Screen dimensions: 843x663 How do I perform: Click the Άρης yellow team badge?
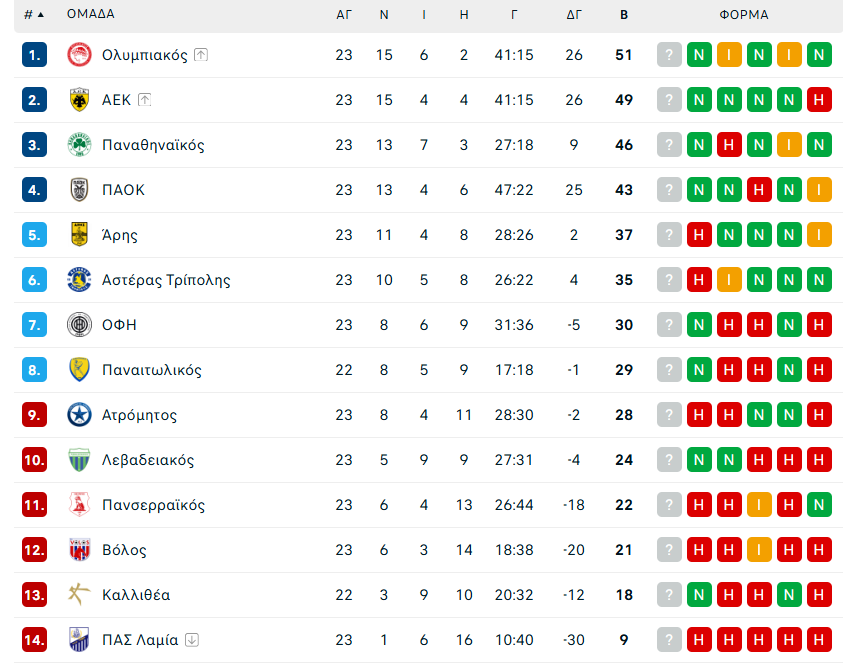click(79, 235)
